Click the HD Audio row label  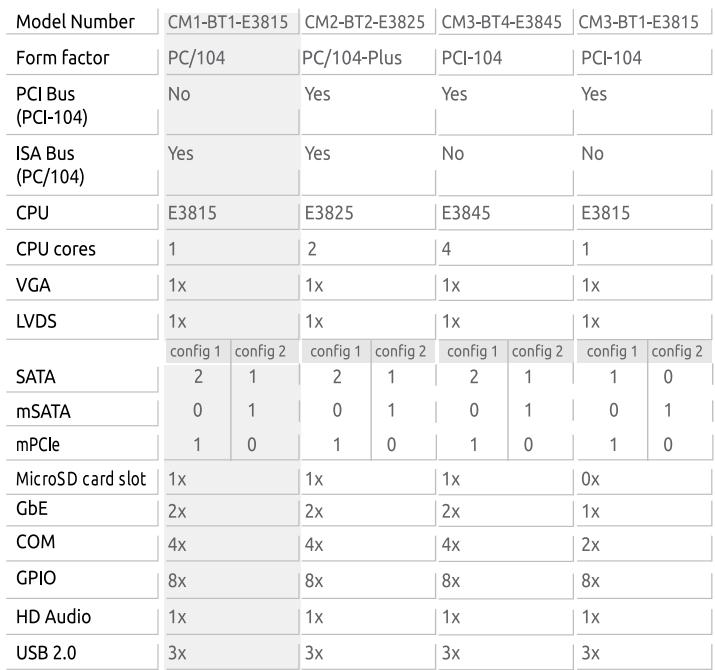[x=53, y=617]
